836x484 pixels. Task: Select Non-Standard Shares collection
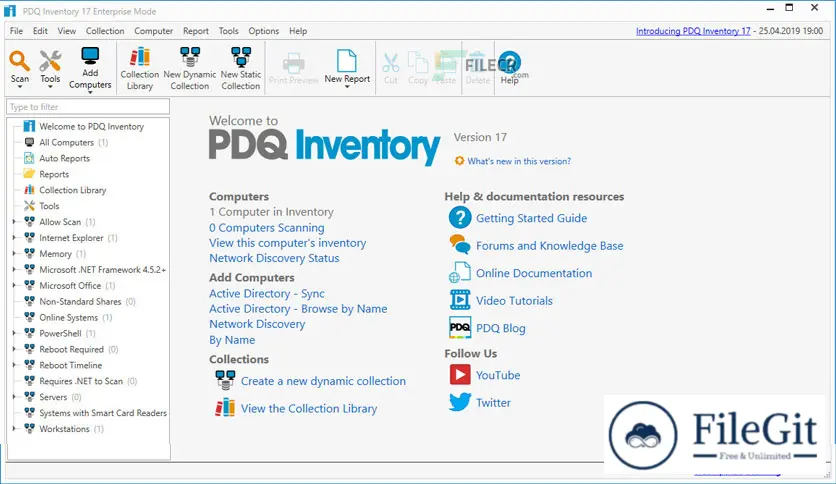80,302
